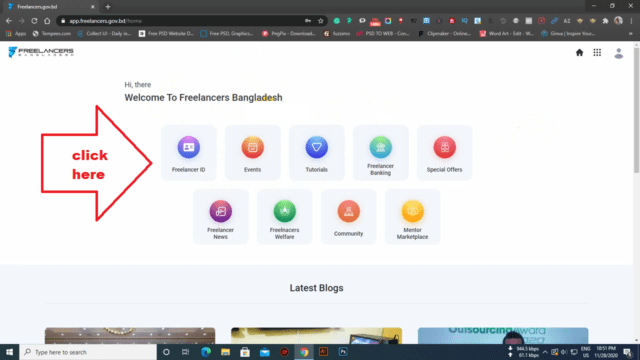Click the browser forward arrow
The image size is (640, 360).
[22, 21]
